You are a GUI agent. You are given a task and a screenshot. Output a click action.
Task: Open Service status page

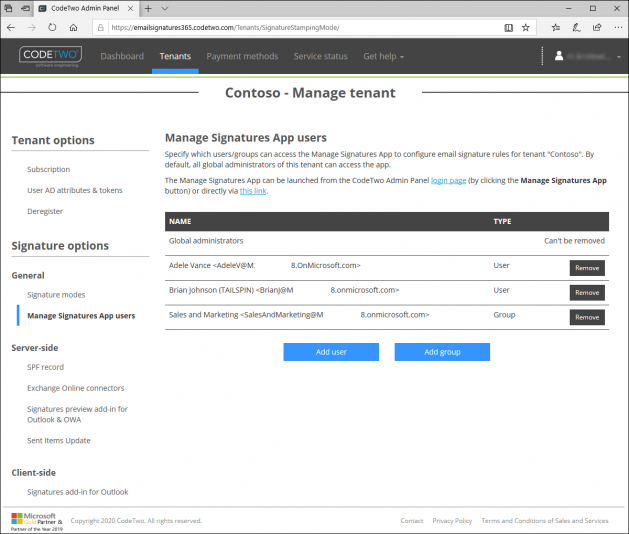(321, 56)
